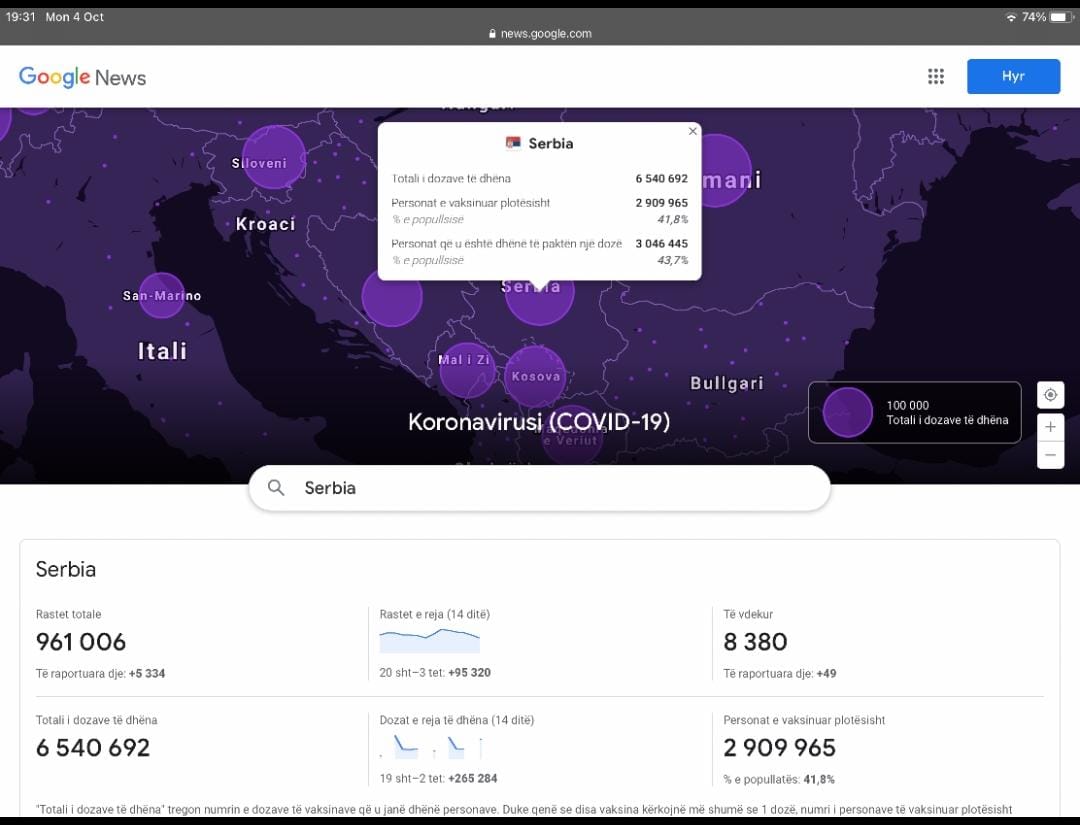
Task: Tap the battery indicator in status bar
Action: (x=1059, y=17)
